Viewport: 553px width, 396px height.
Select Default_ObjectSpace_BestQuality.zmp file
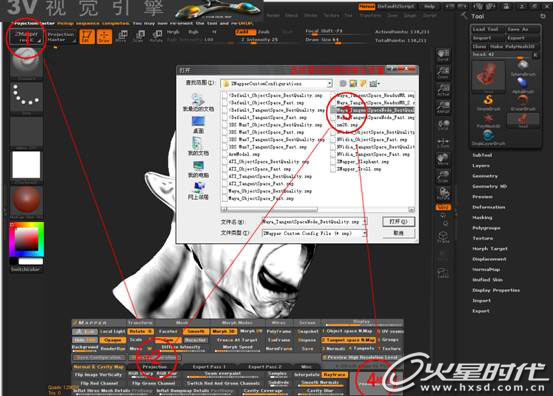pyautogui.click(x=272, y=95)
